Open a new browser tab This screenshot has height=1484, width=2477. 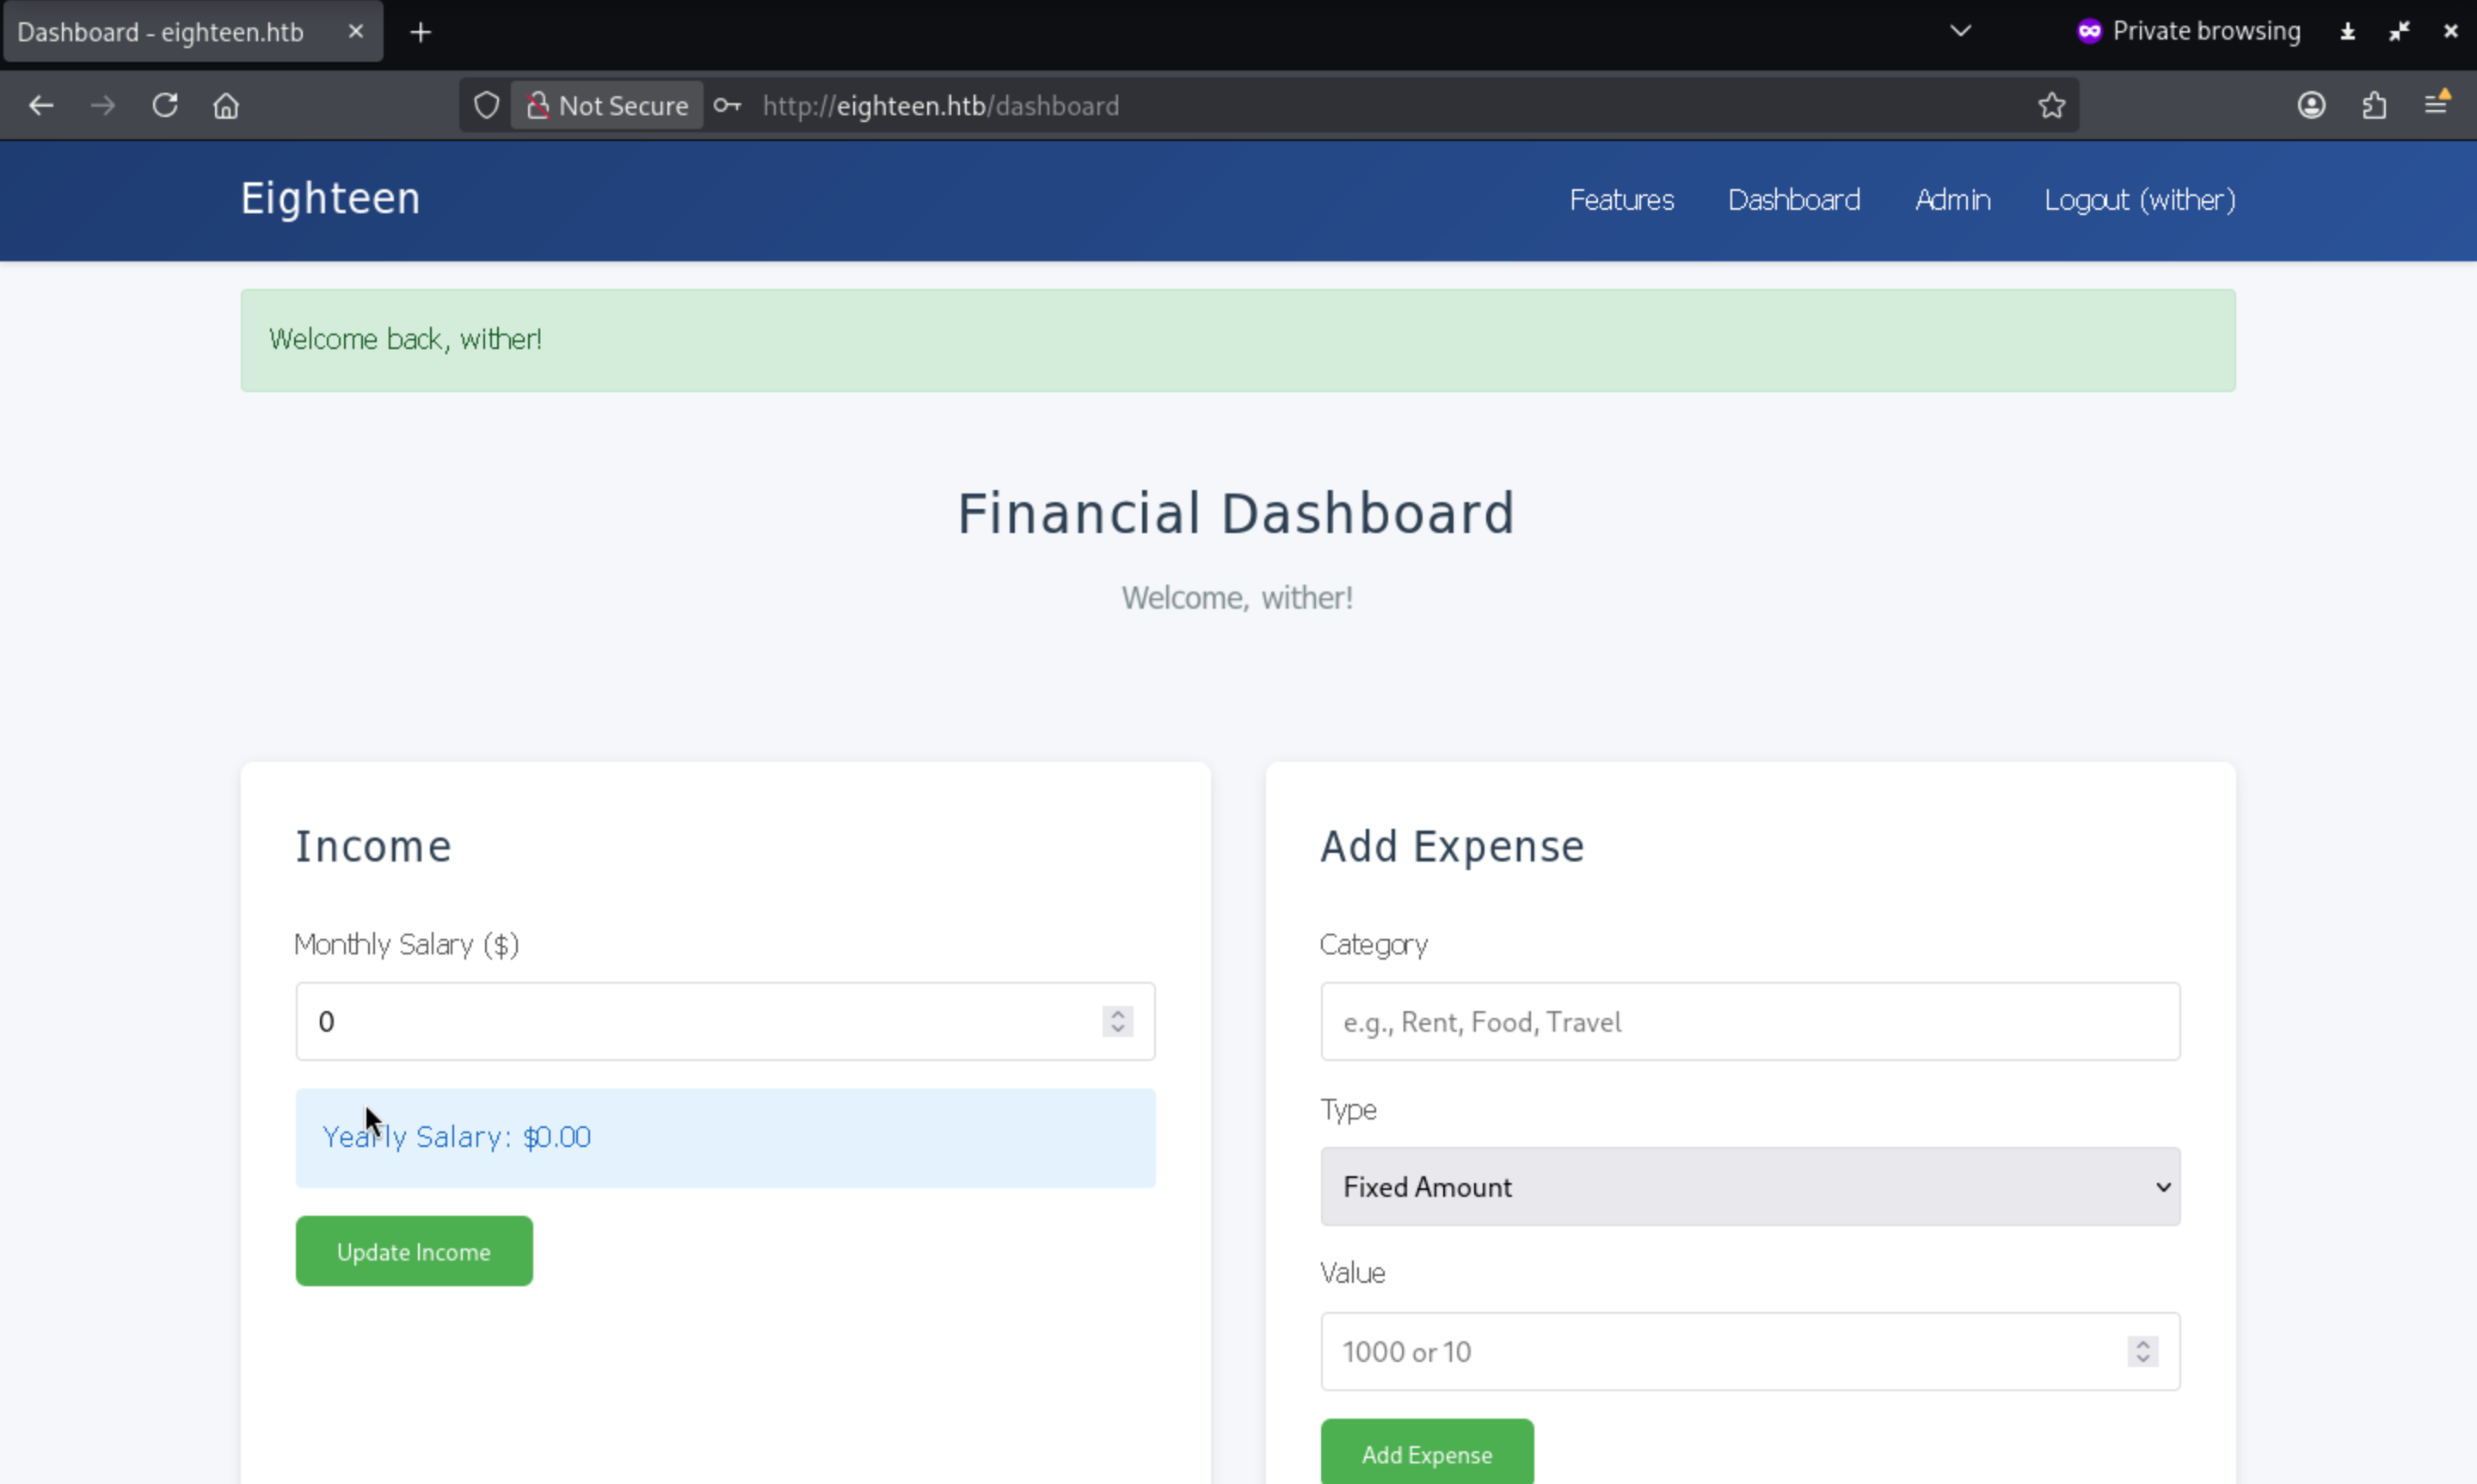point(421,32)
